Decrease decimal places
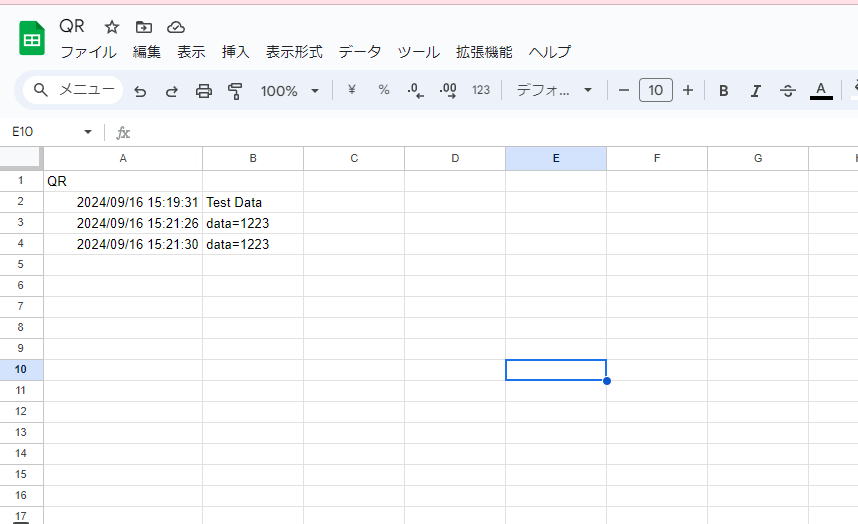858x524 pixels. [416, 90]
